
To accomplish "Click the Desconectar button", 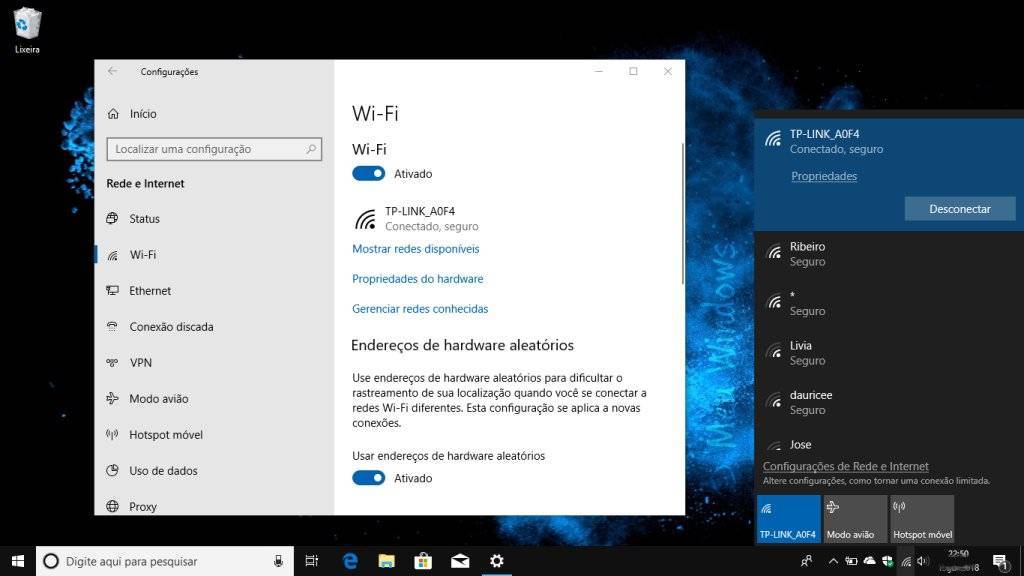I will pyautogui.click(x=959, y=209).
